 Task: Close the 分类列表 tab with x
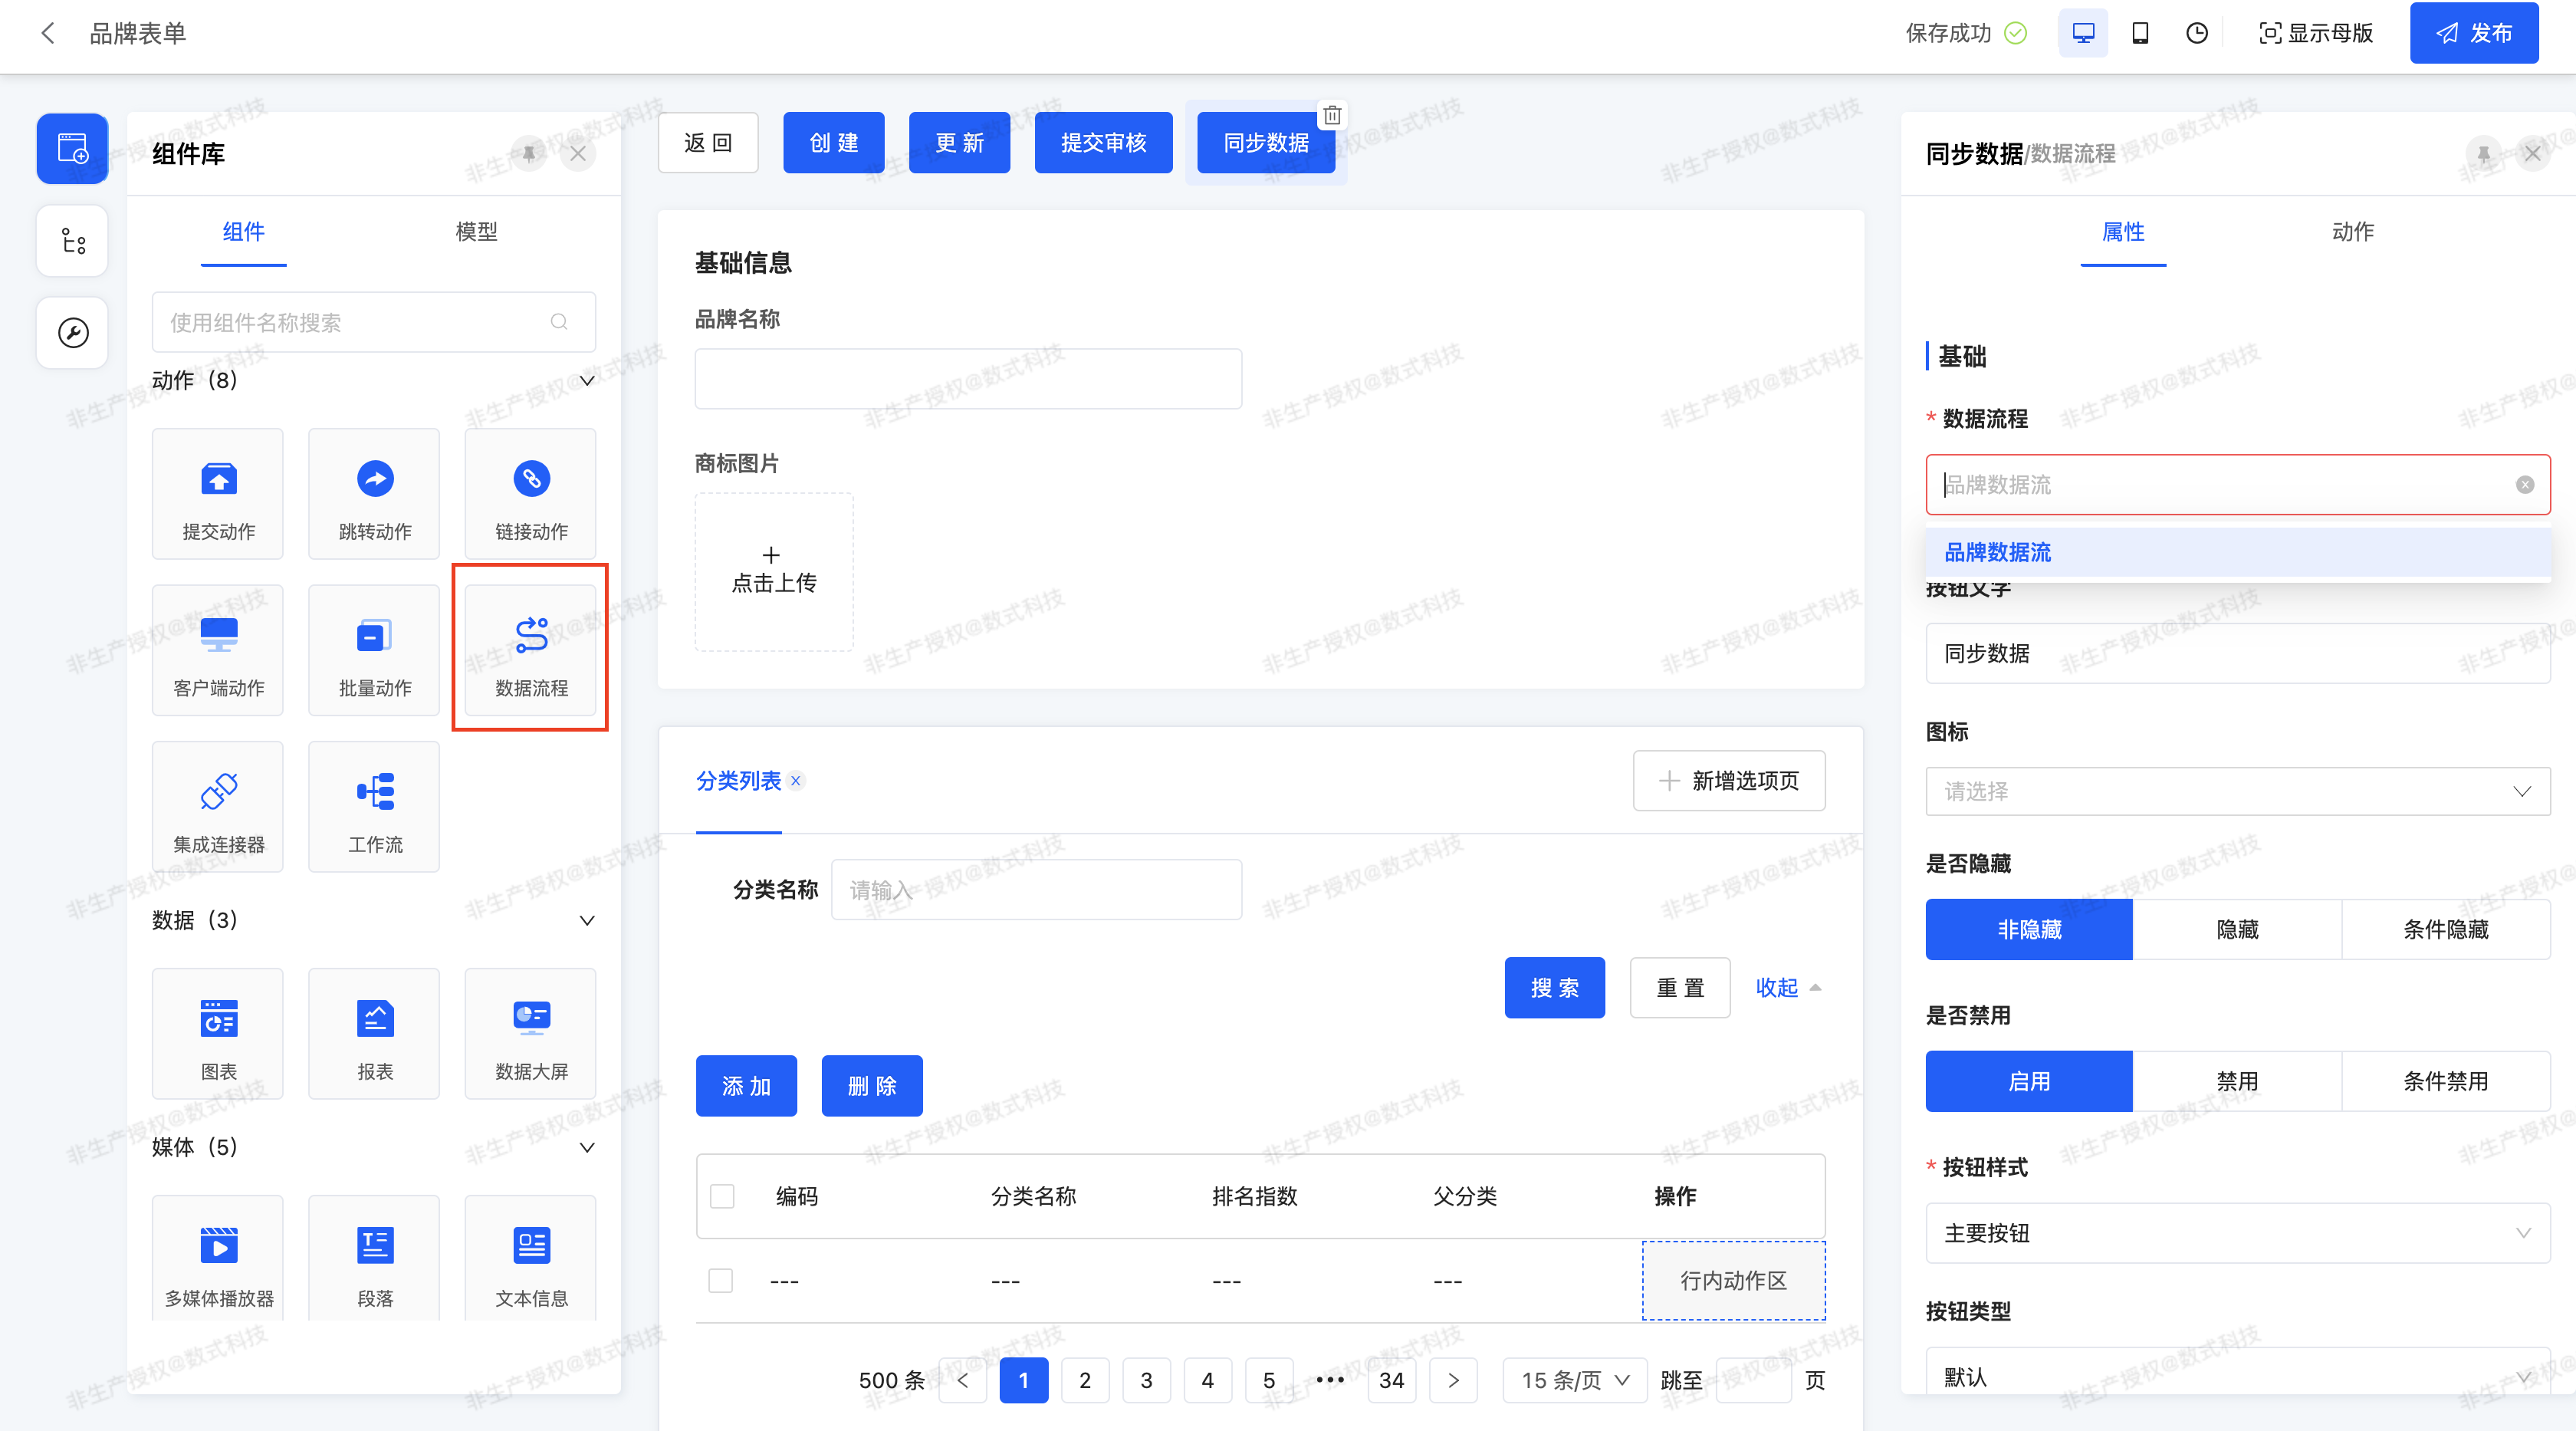796,780
